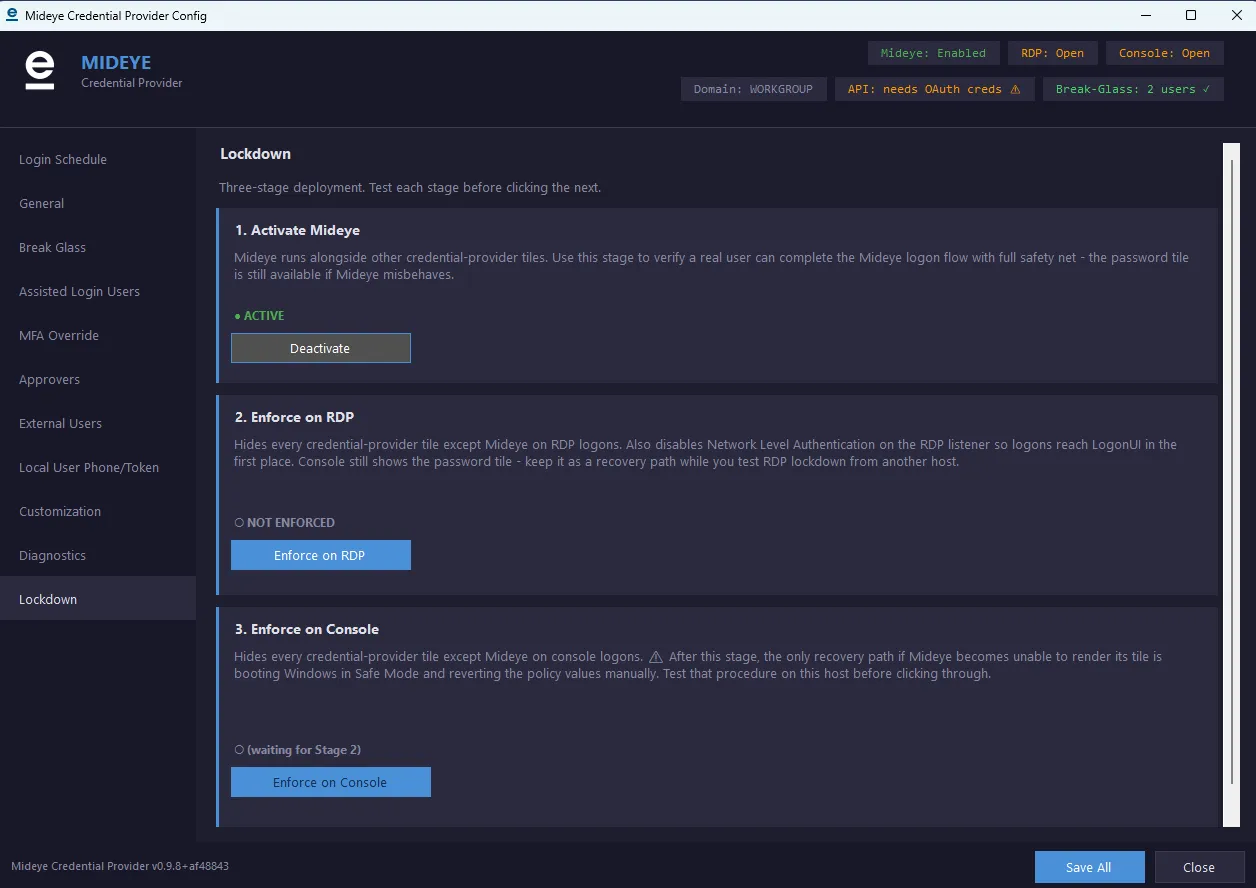Click the RDP: Open status badge

click(1052, 53)
